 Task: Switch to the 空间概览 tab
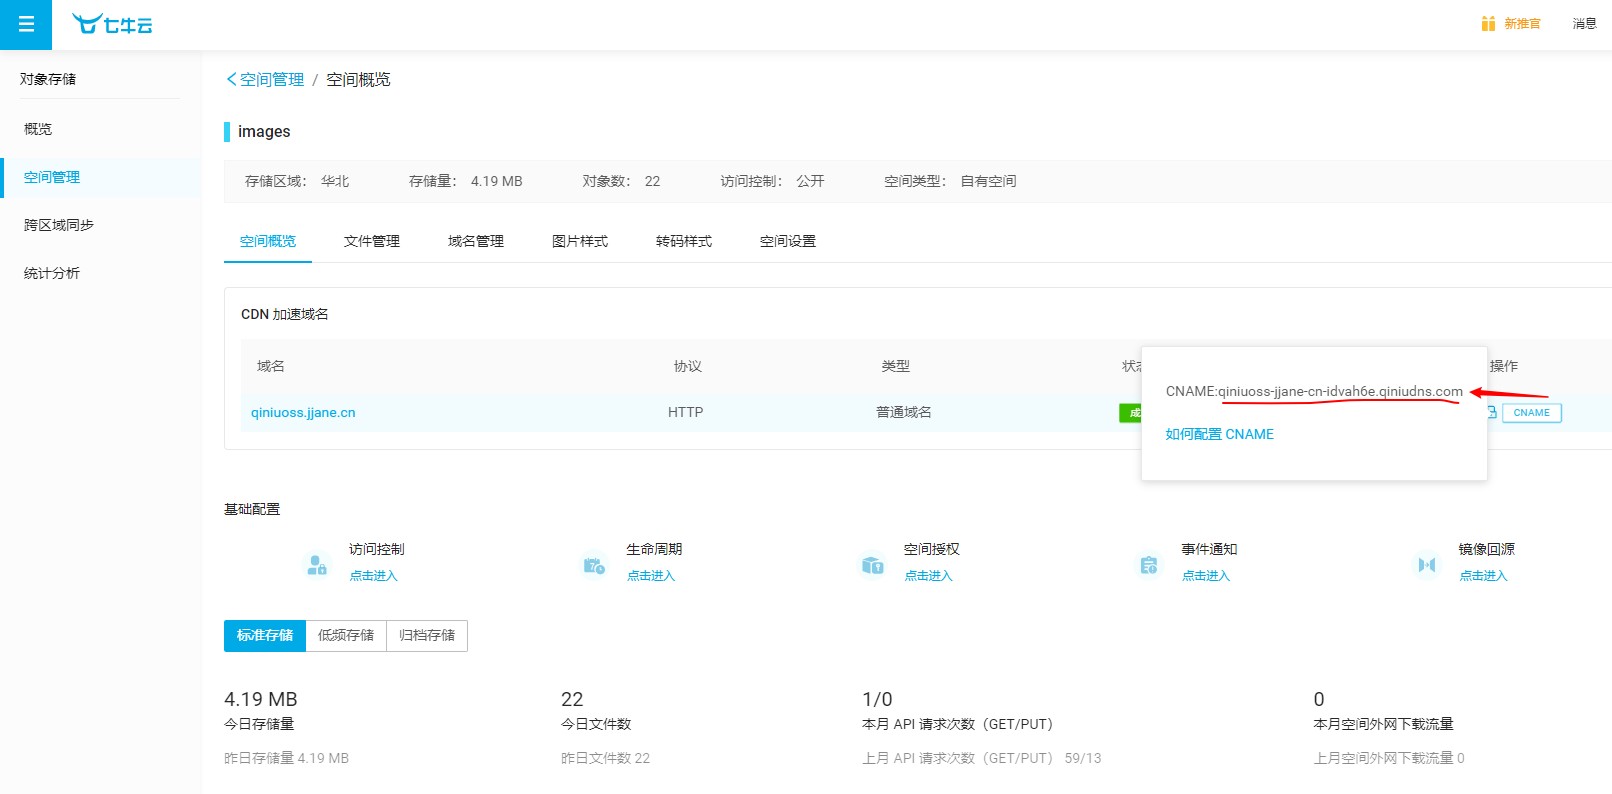click(x=268, y=241)
